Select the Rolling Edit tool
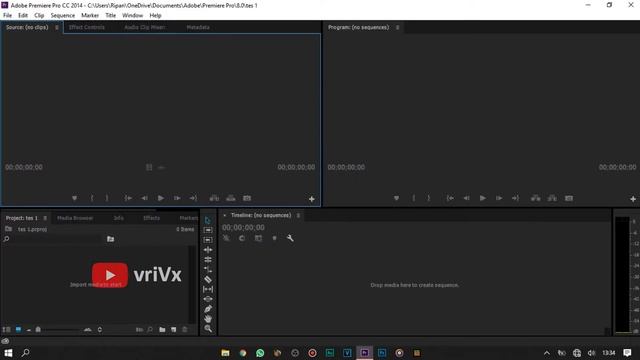The width and height of the screenshot is (640, 360). [x=208, y=260]
